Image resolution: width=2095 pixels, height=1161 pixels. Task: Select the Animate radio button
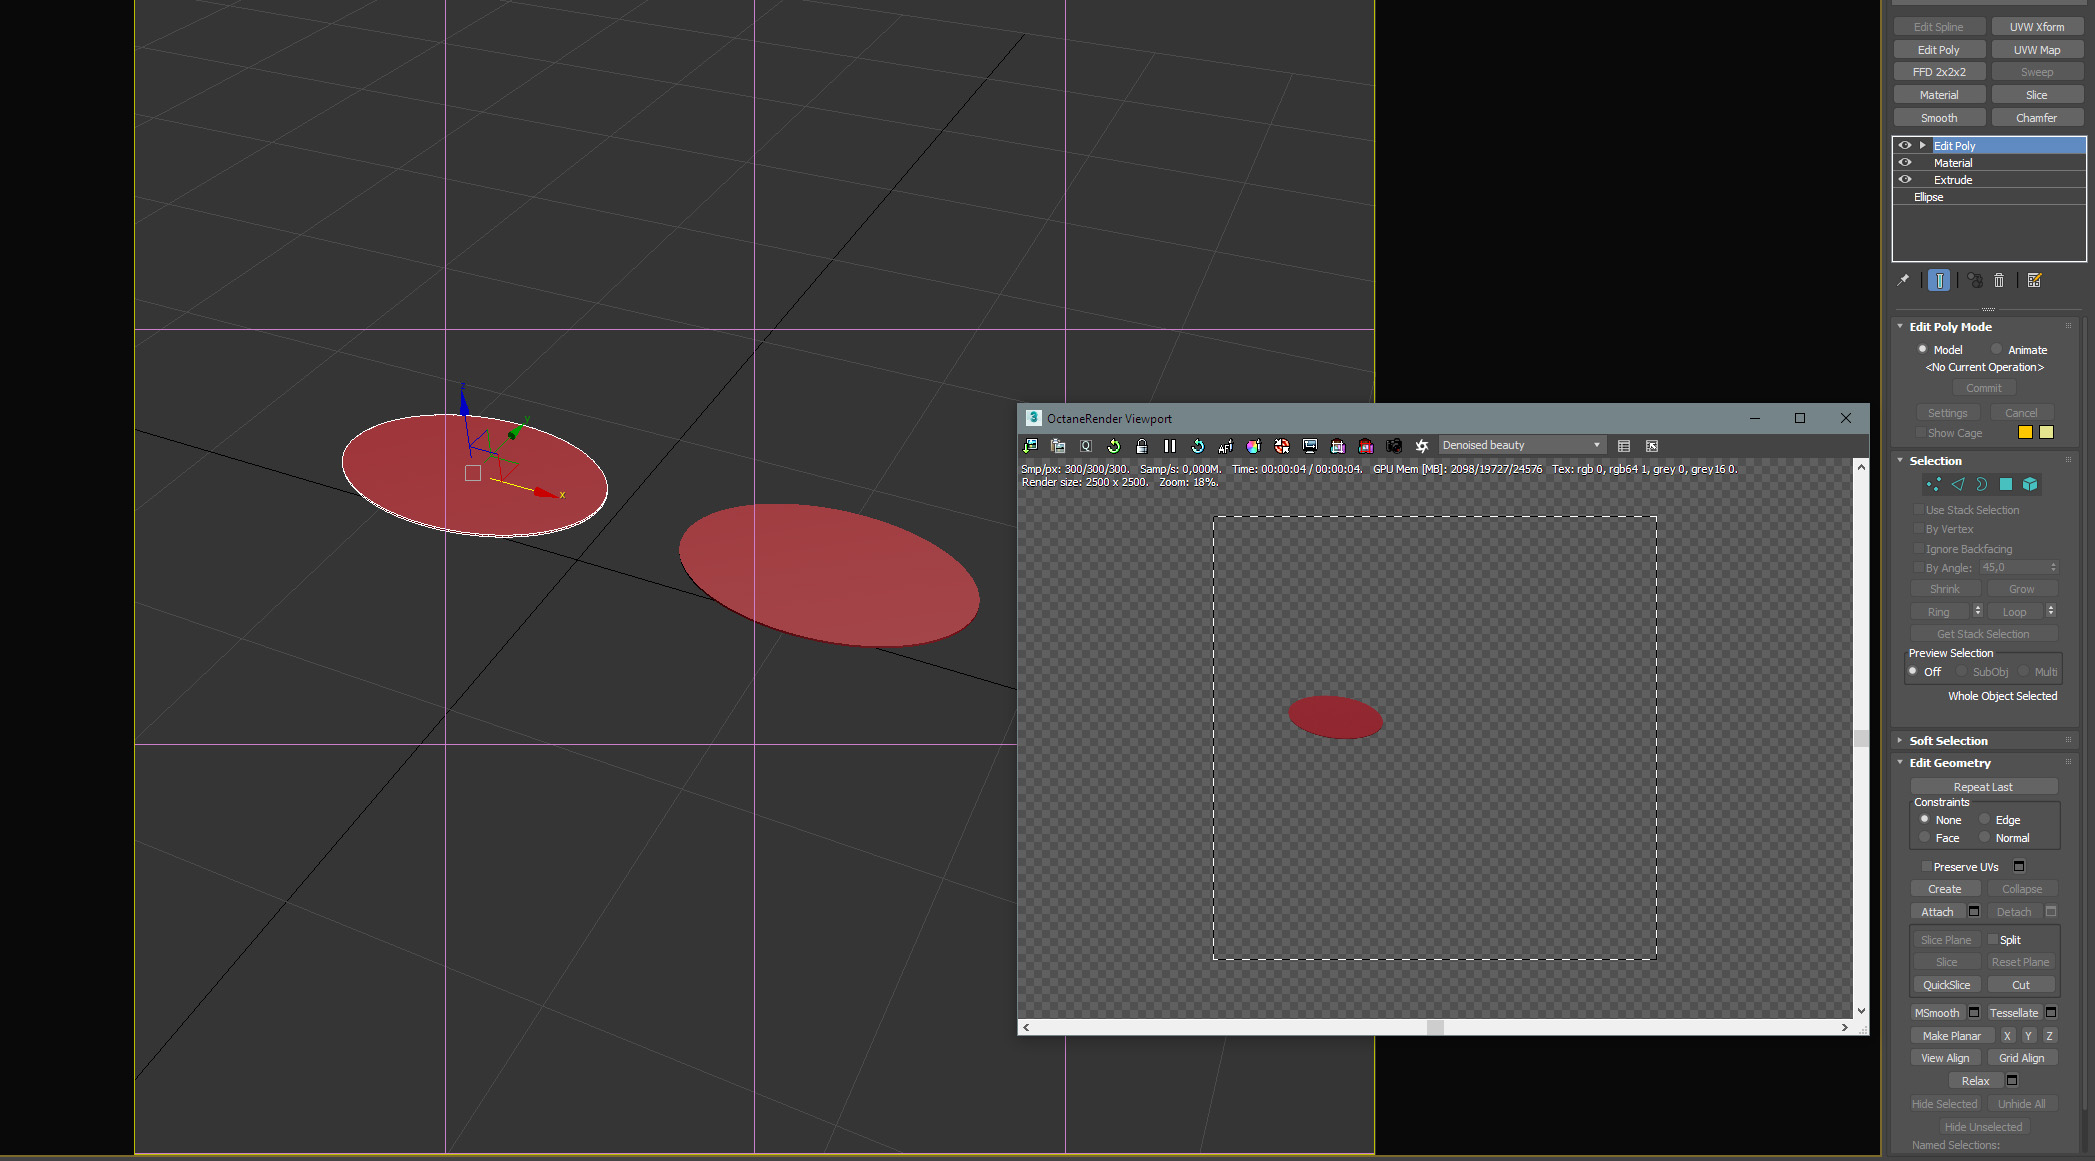(1997, 350)
